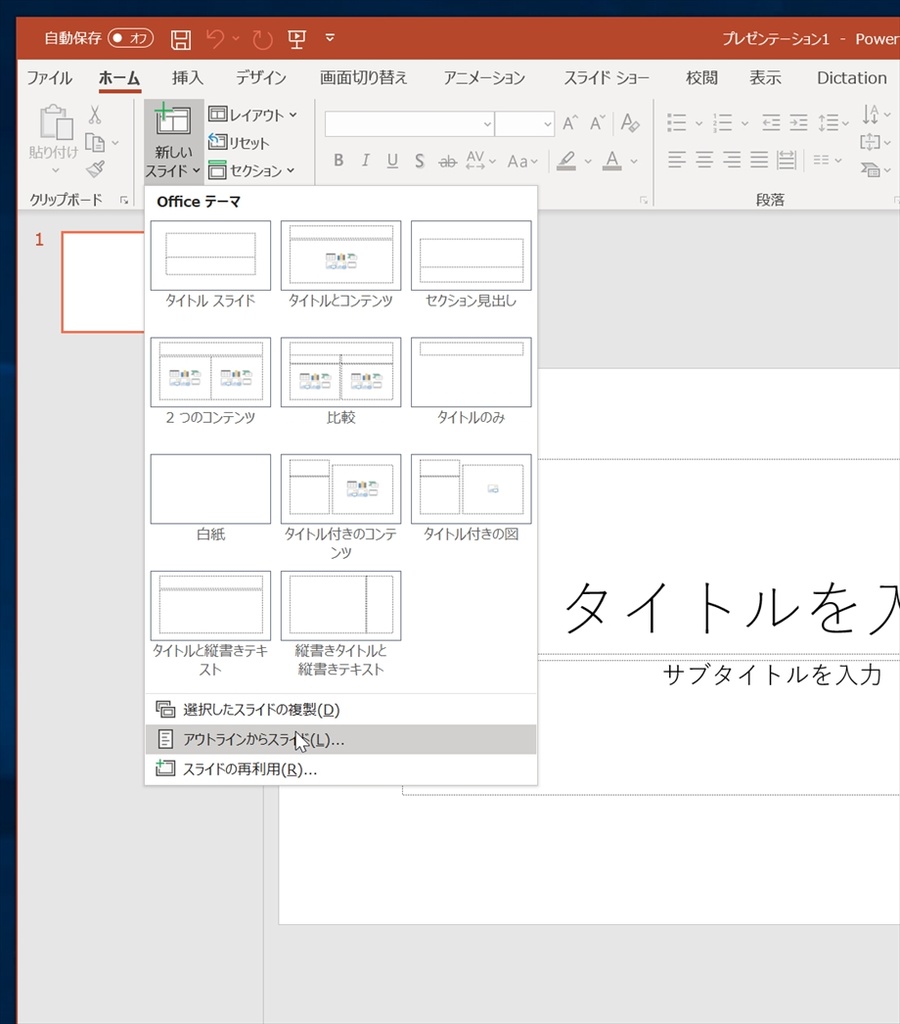Toggle Bold formatting
This screenshot has width=900, height=1024.
click(338, 160)
